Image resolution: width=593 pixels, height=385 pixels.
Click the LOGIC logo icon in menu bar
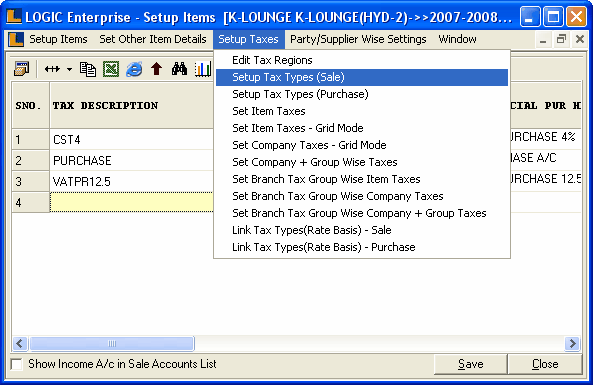tap(16, 39)
